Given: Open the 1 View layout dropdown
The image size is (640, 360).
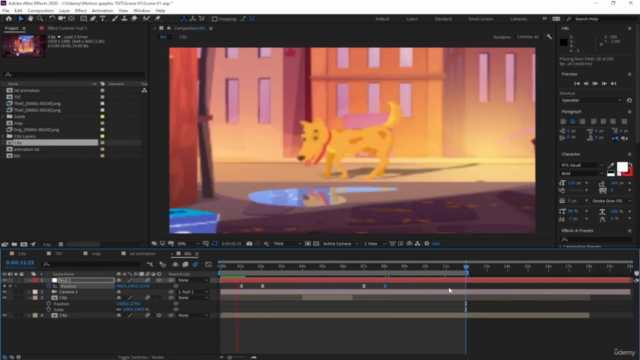Looking at the screenshot, I should tap(374, 244).
